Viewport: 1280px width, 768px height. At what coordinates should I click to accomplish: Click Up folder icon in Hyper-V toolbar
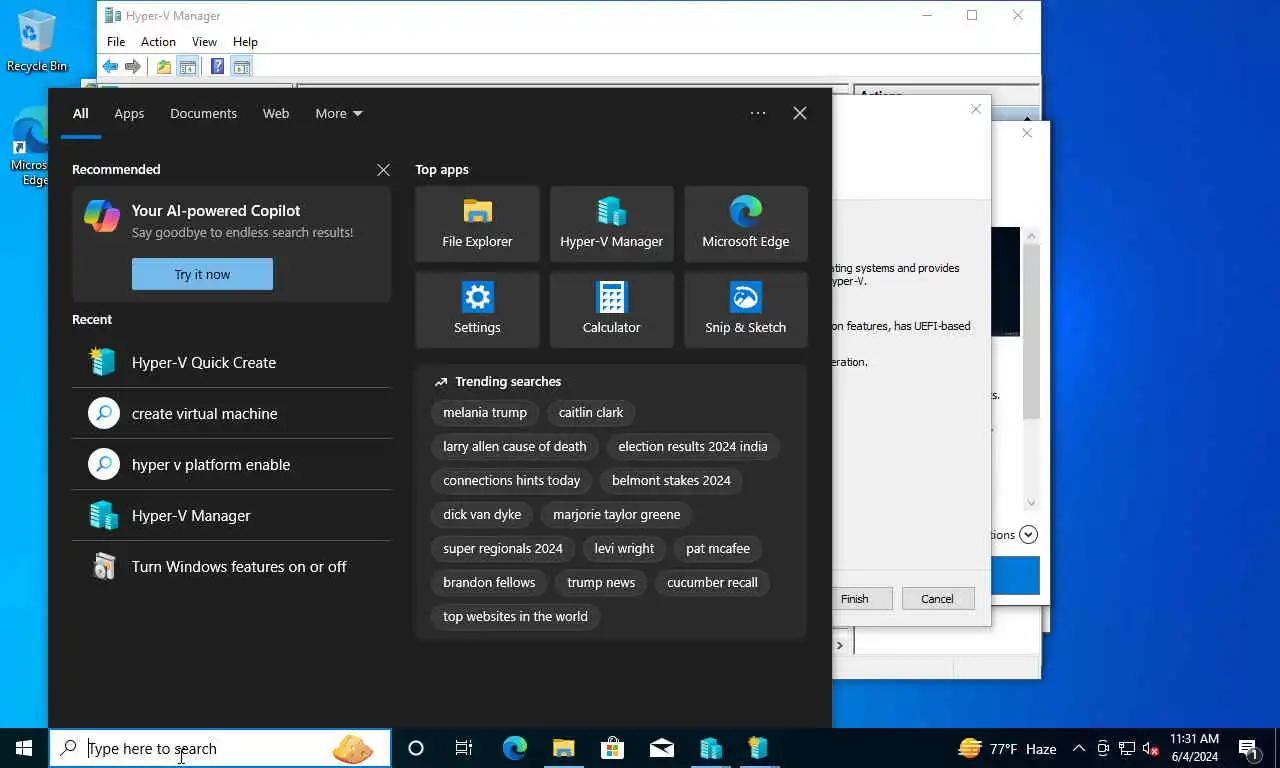point(164,67)
